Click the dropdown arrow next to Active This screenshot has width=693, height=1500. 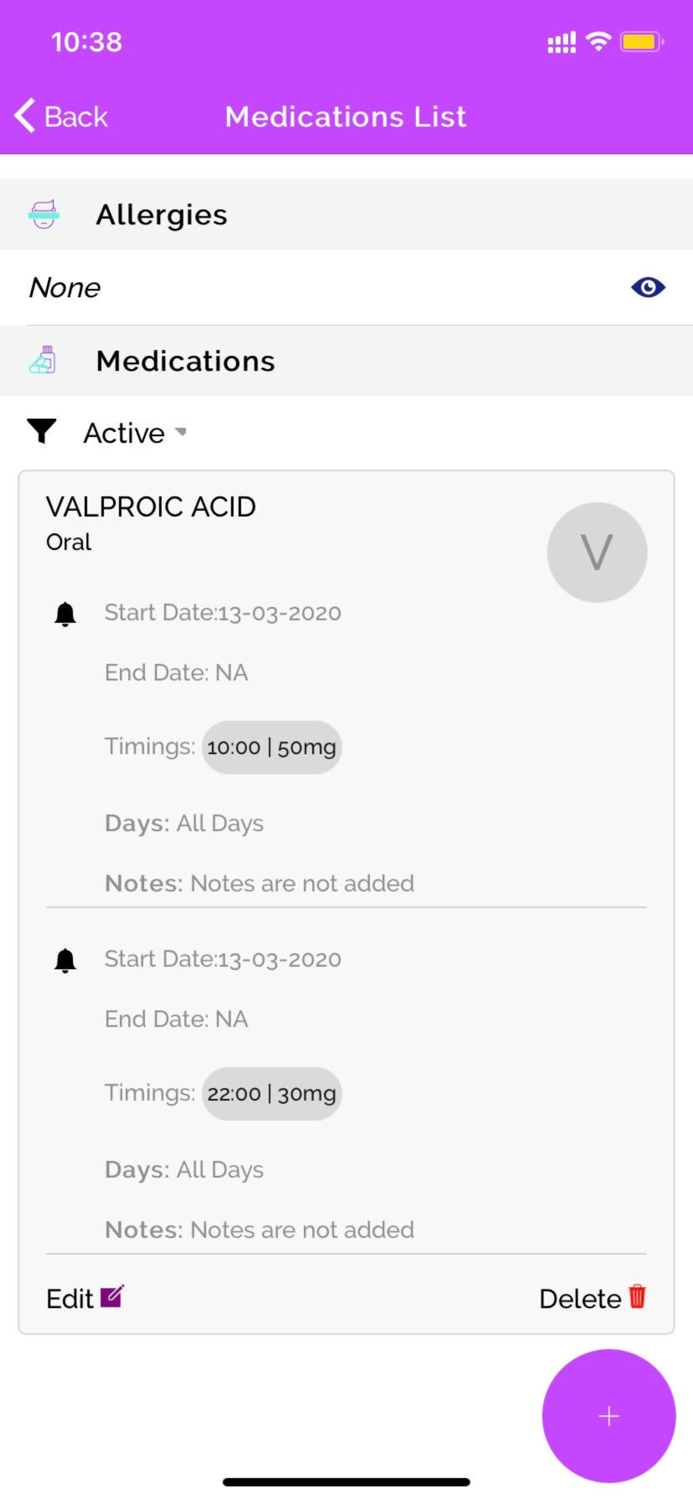pos(182,435)
